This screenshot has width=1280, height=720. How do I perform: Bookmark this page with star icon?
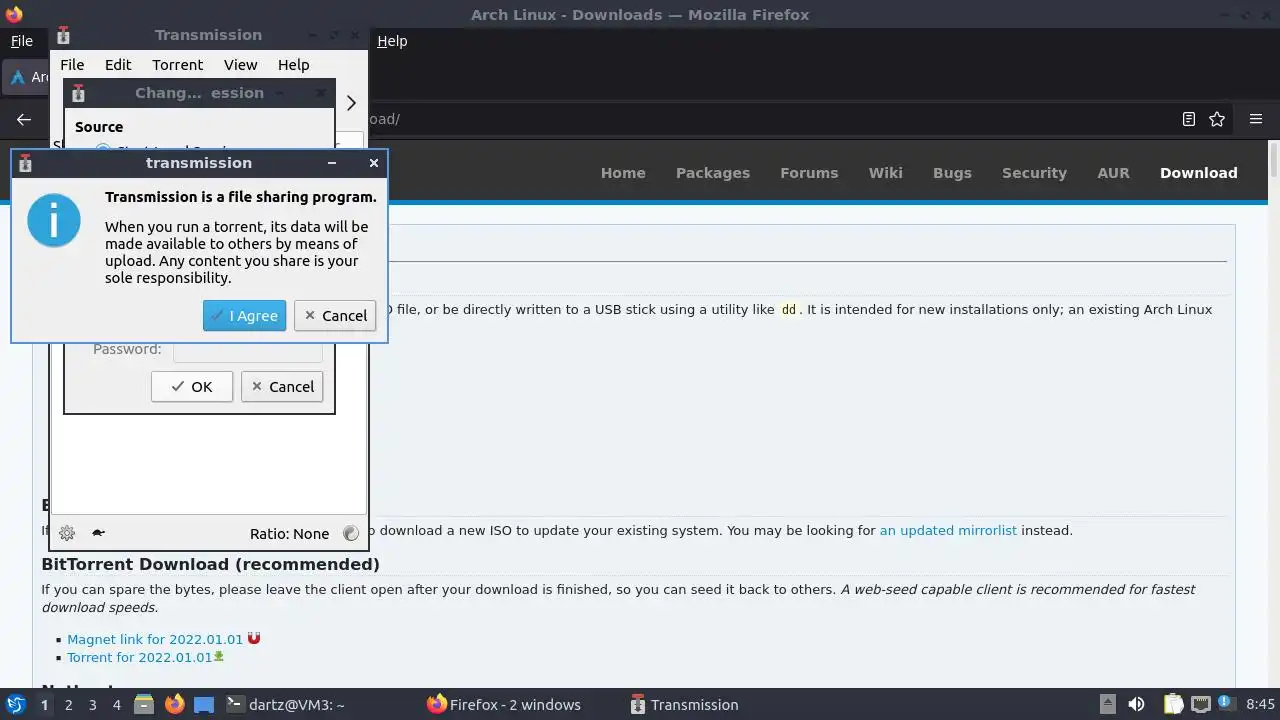(1217, 119)
